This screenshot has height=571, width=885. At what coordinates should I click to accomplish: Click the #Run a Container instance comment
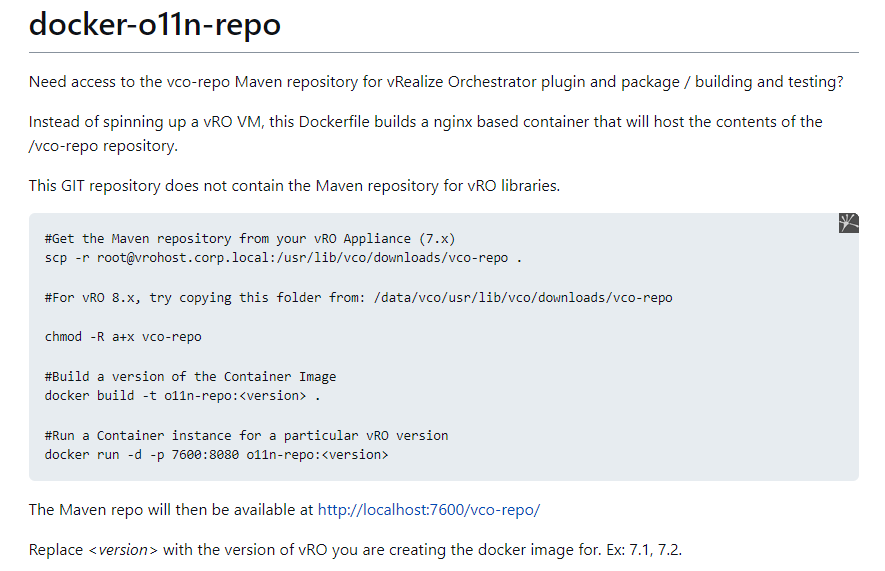[x=246, y=435]
